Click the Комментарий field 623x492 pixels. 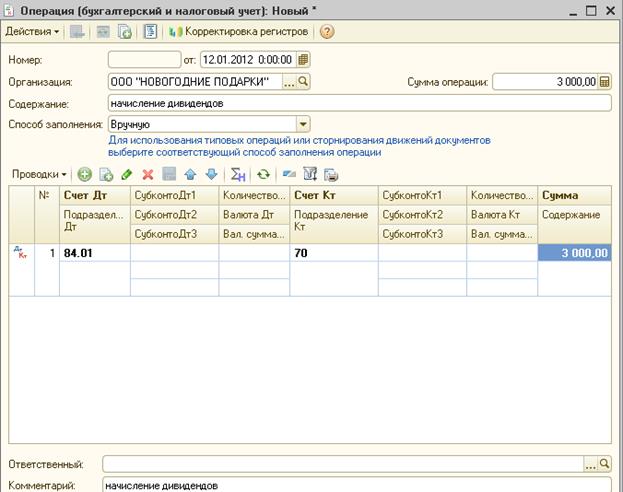point(357,485)
